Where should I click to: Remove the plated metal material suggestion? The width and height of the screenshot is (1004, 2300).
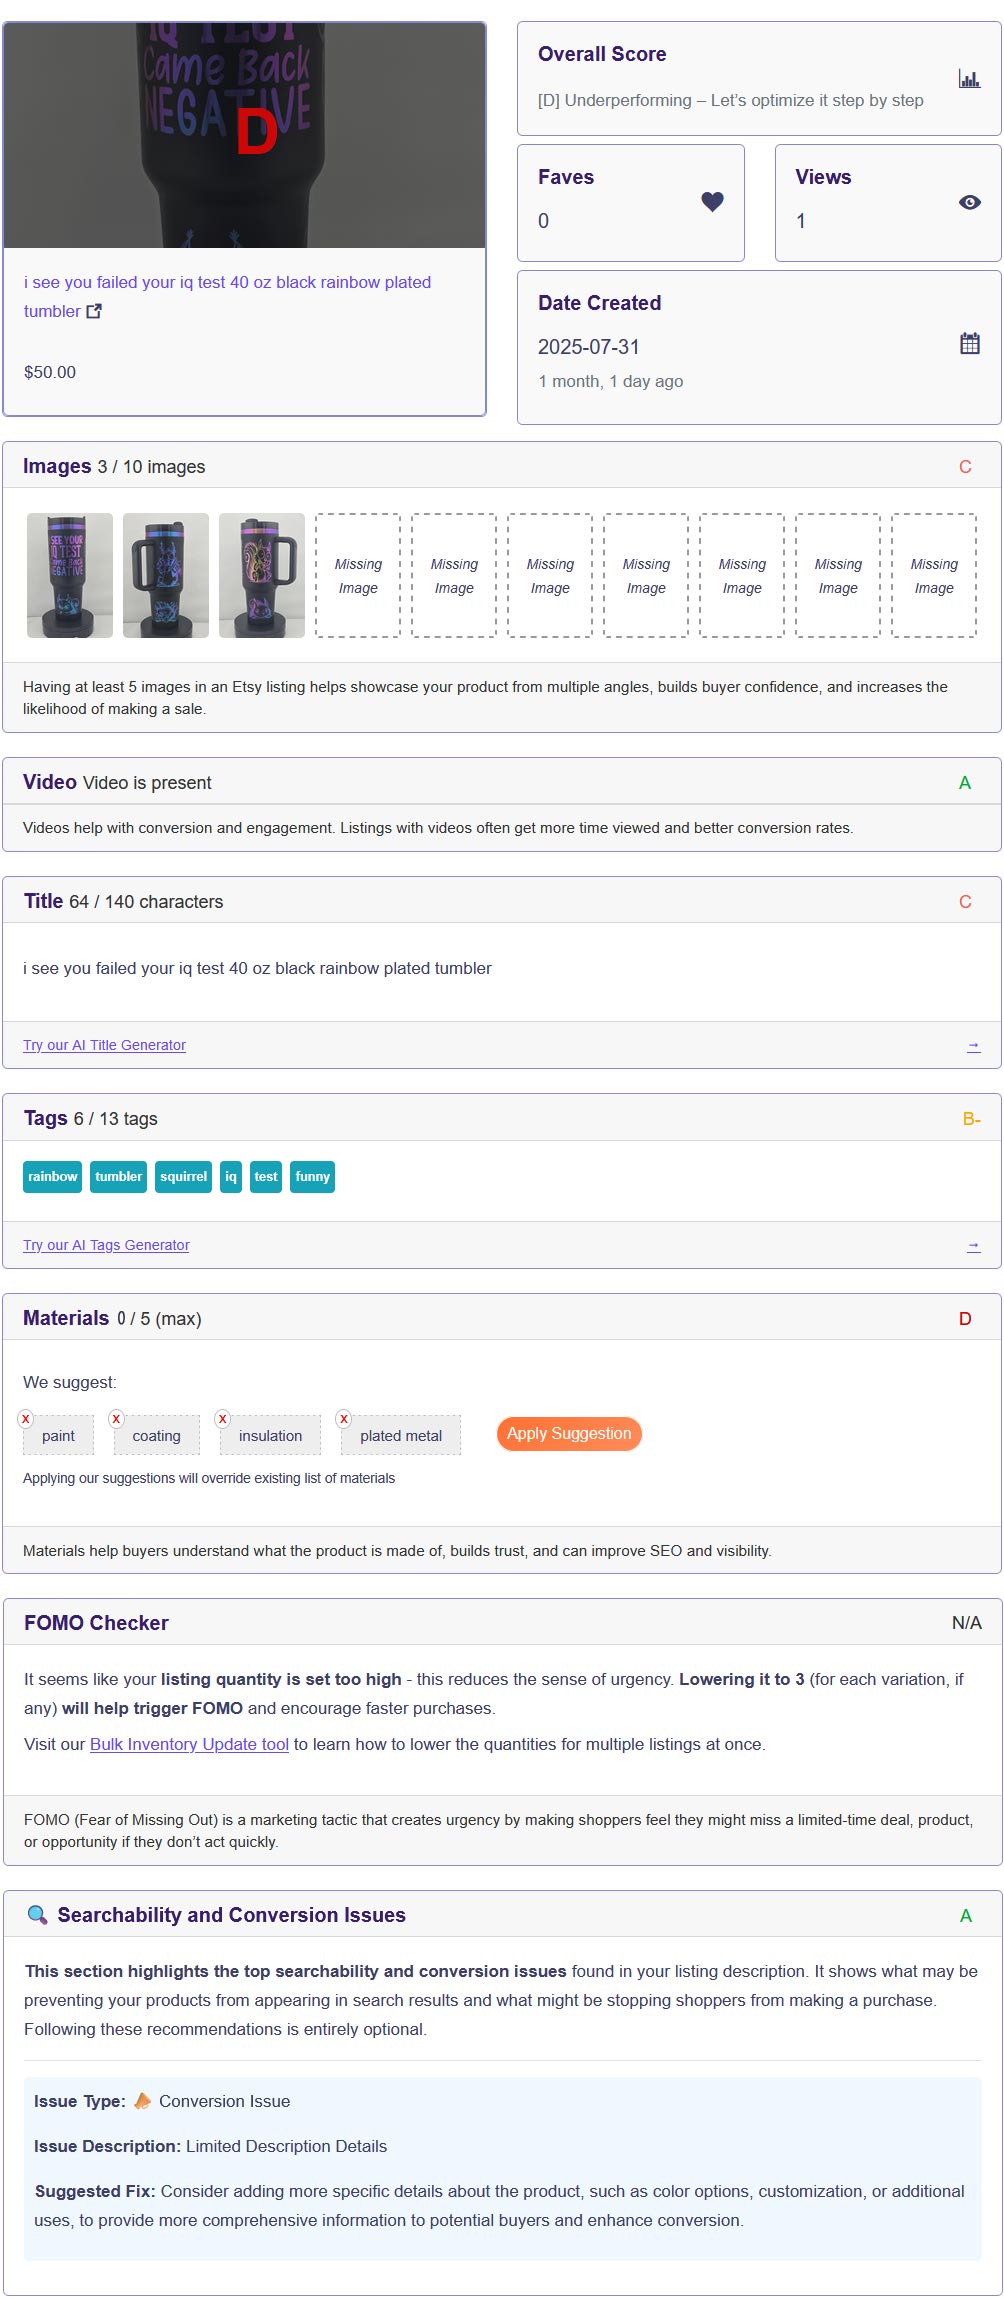tap(344, 1418)
